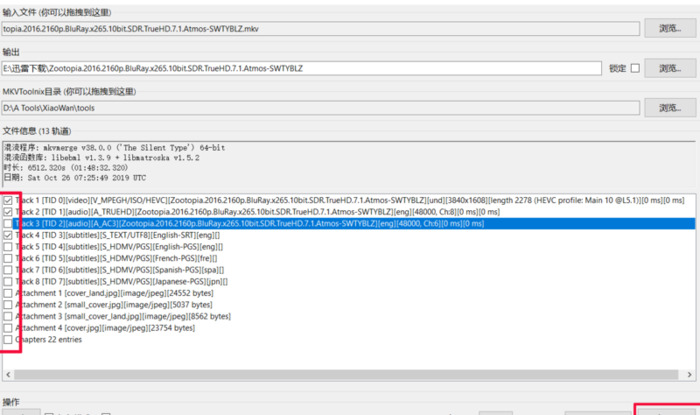Check Track 8 Japanese-PGS subtitle checkbox
Image resolution: width=700 pixels, height=415 pixels.
10,282
